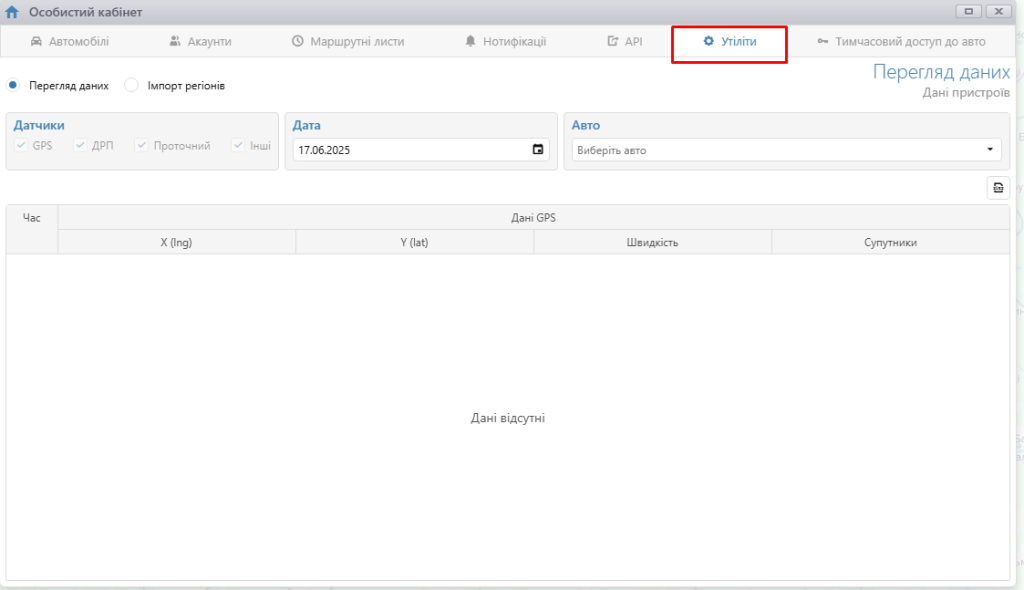Switch to the Акаунти tab
Screen dimensions: 1024x590
click(x=200, y=41)
